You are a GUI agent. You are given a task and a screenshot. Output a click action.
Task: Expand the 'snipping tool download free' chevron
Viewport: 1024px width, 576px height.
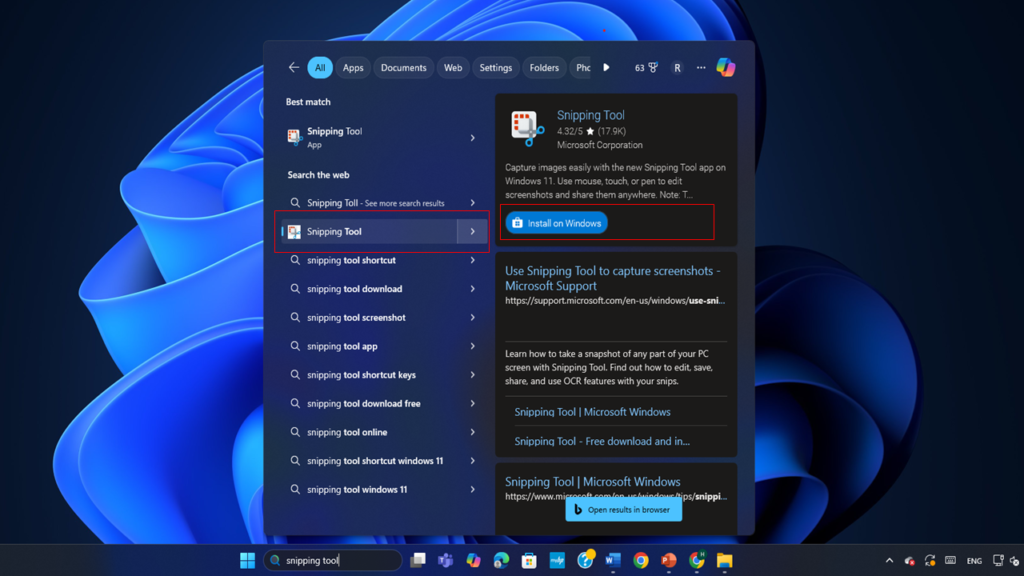(473, 404)
